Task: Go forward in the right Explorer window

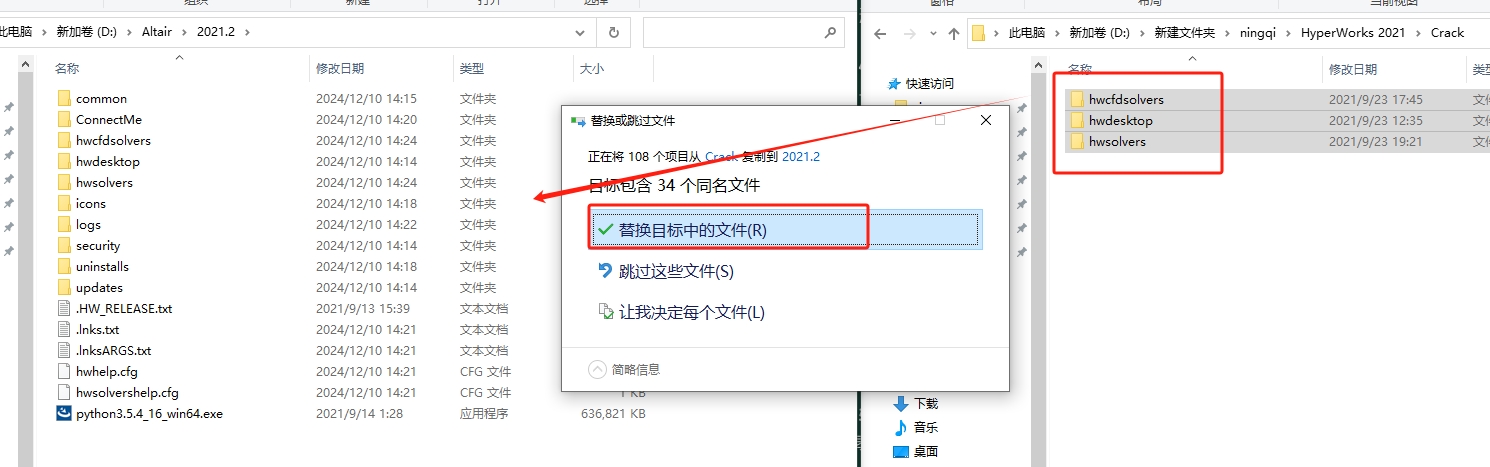Action: (x=909, y=33)
